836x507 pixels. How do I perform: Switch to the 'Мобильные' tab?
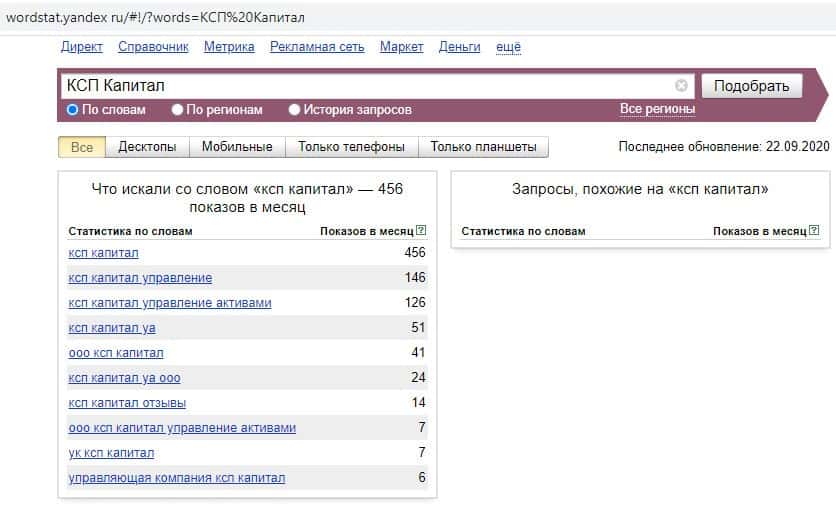pyautogui.click(x=237, y=147)
